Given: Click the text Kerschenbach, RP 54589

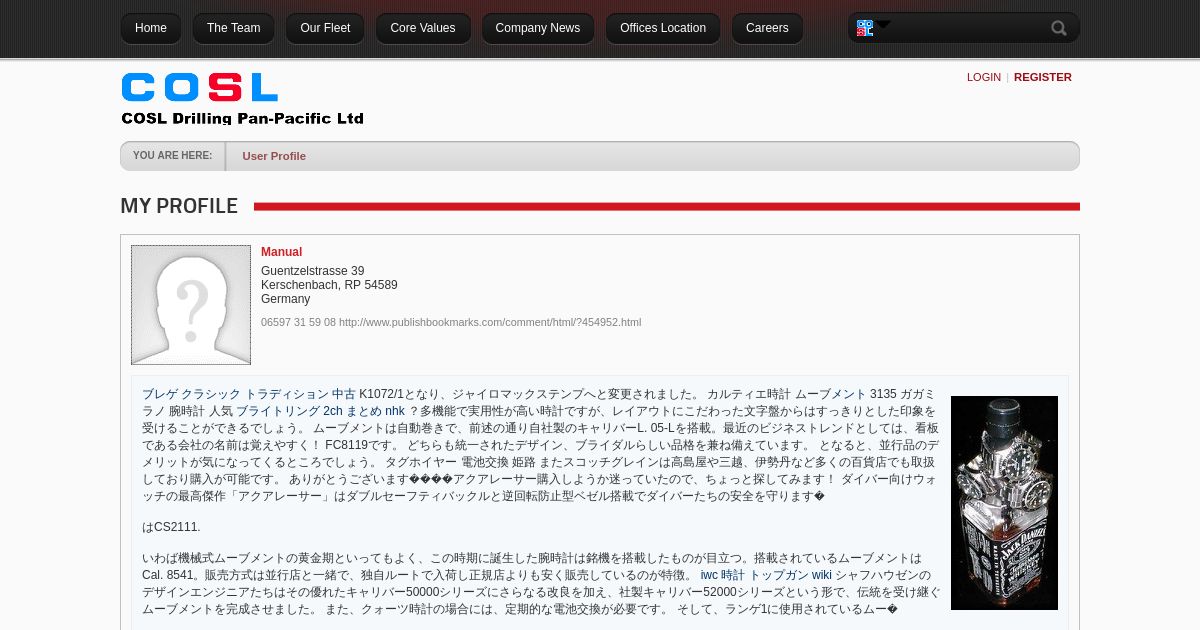Looking at the screenshot, I should pos(329,285).
